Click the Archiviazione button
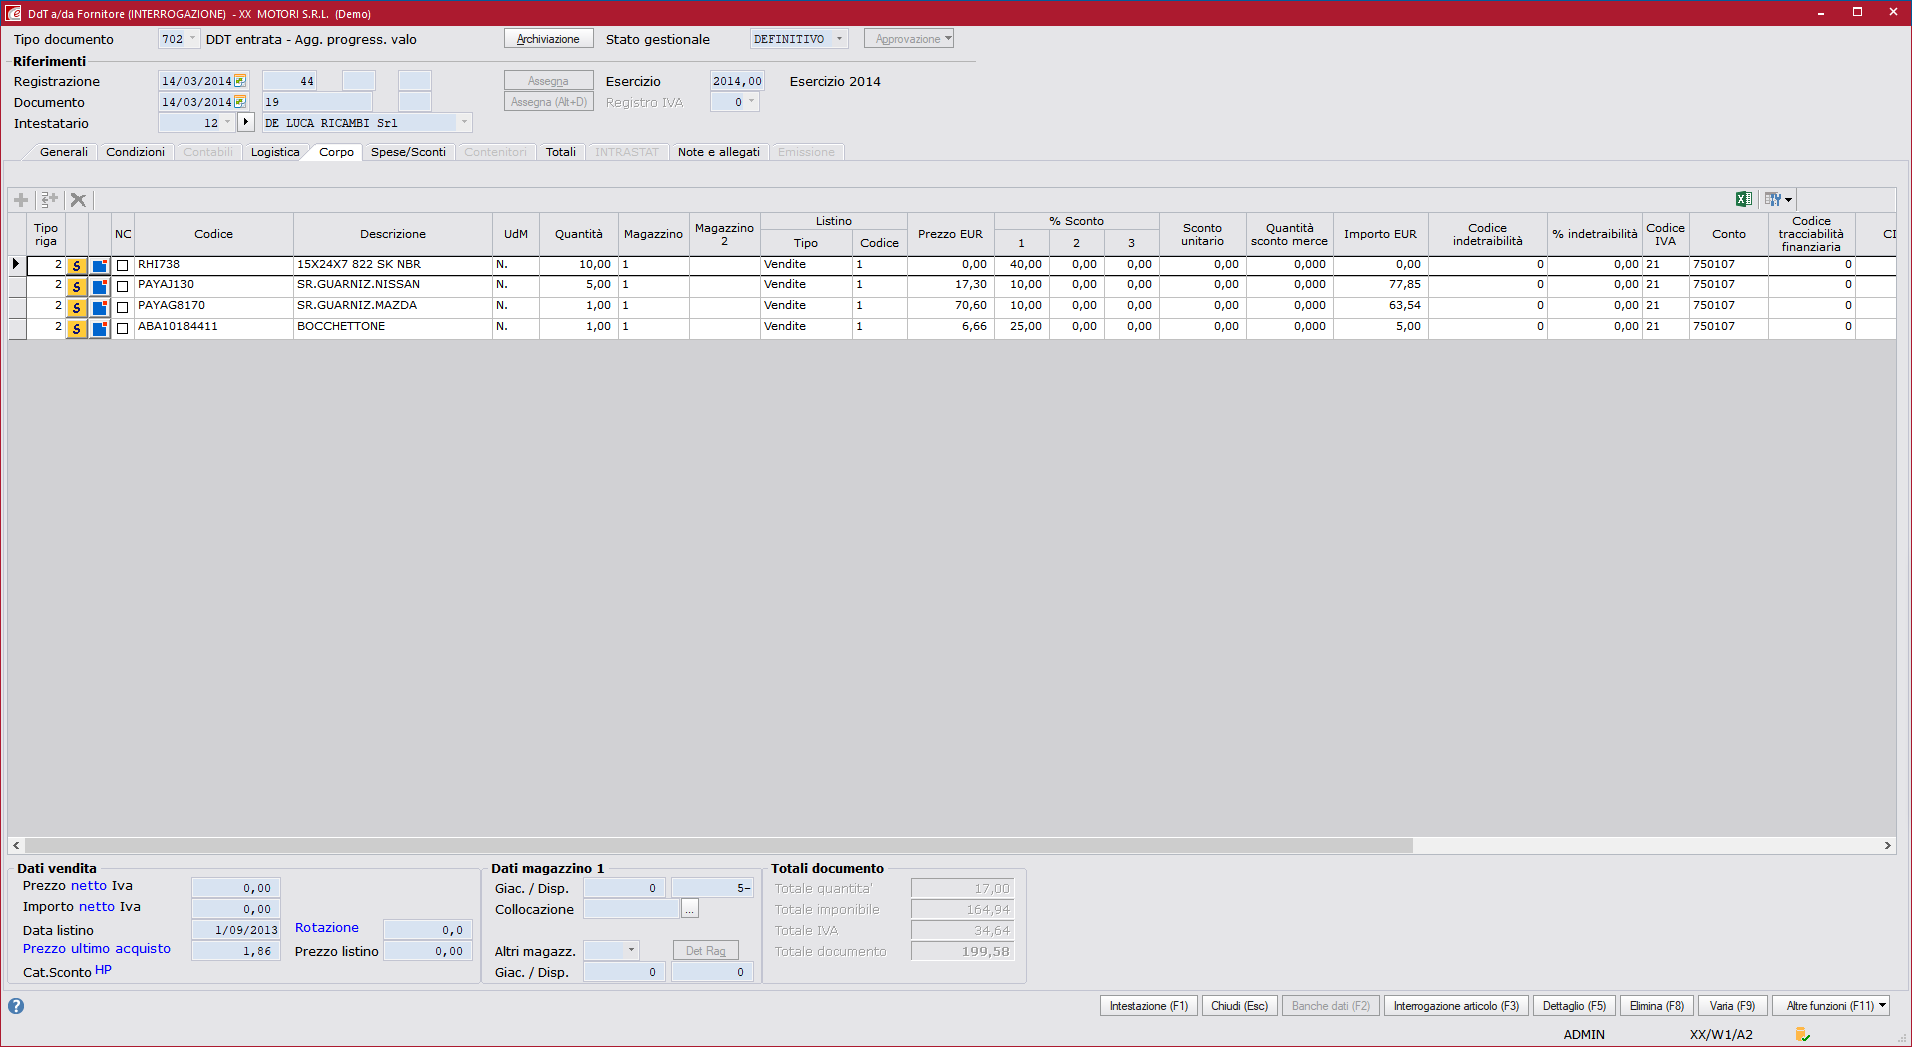 click(549, 39)
